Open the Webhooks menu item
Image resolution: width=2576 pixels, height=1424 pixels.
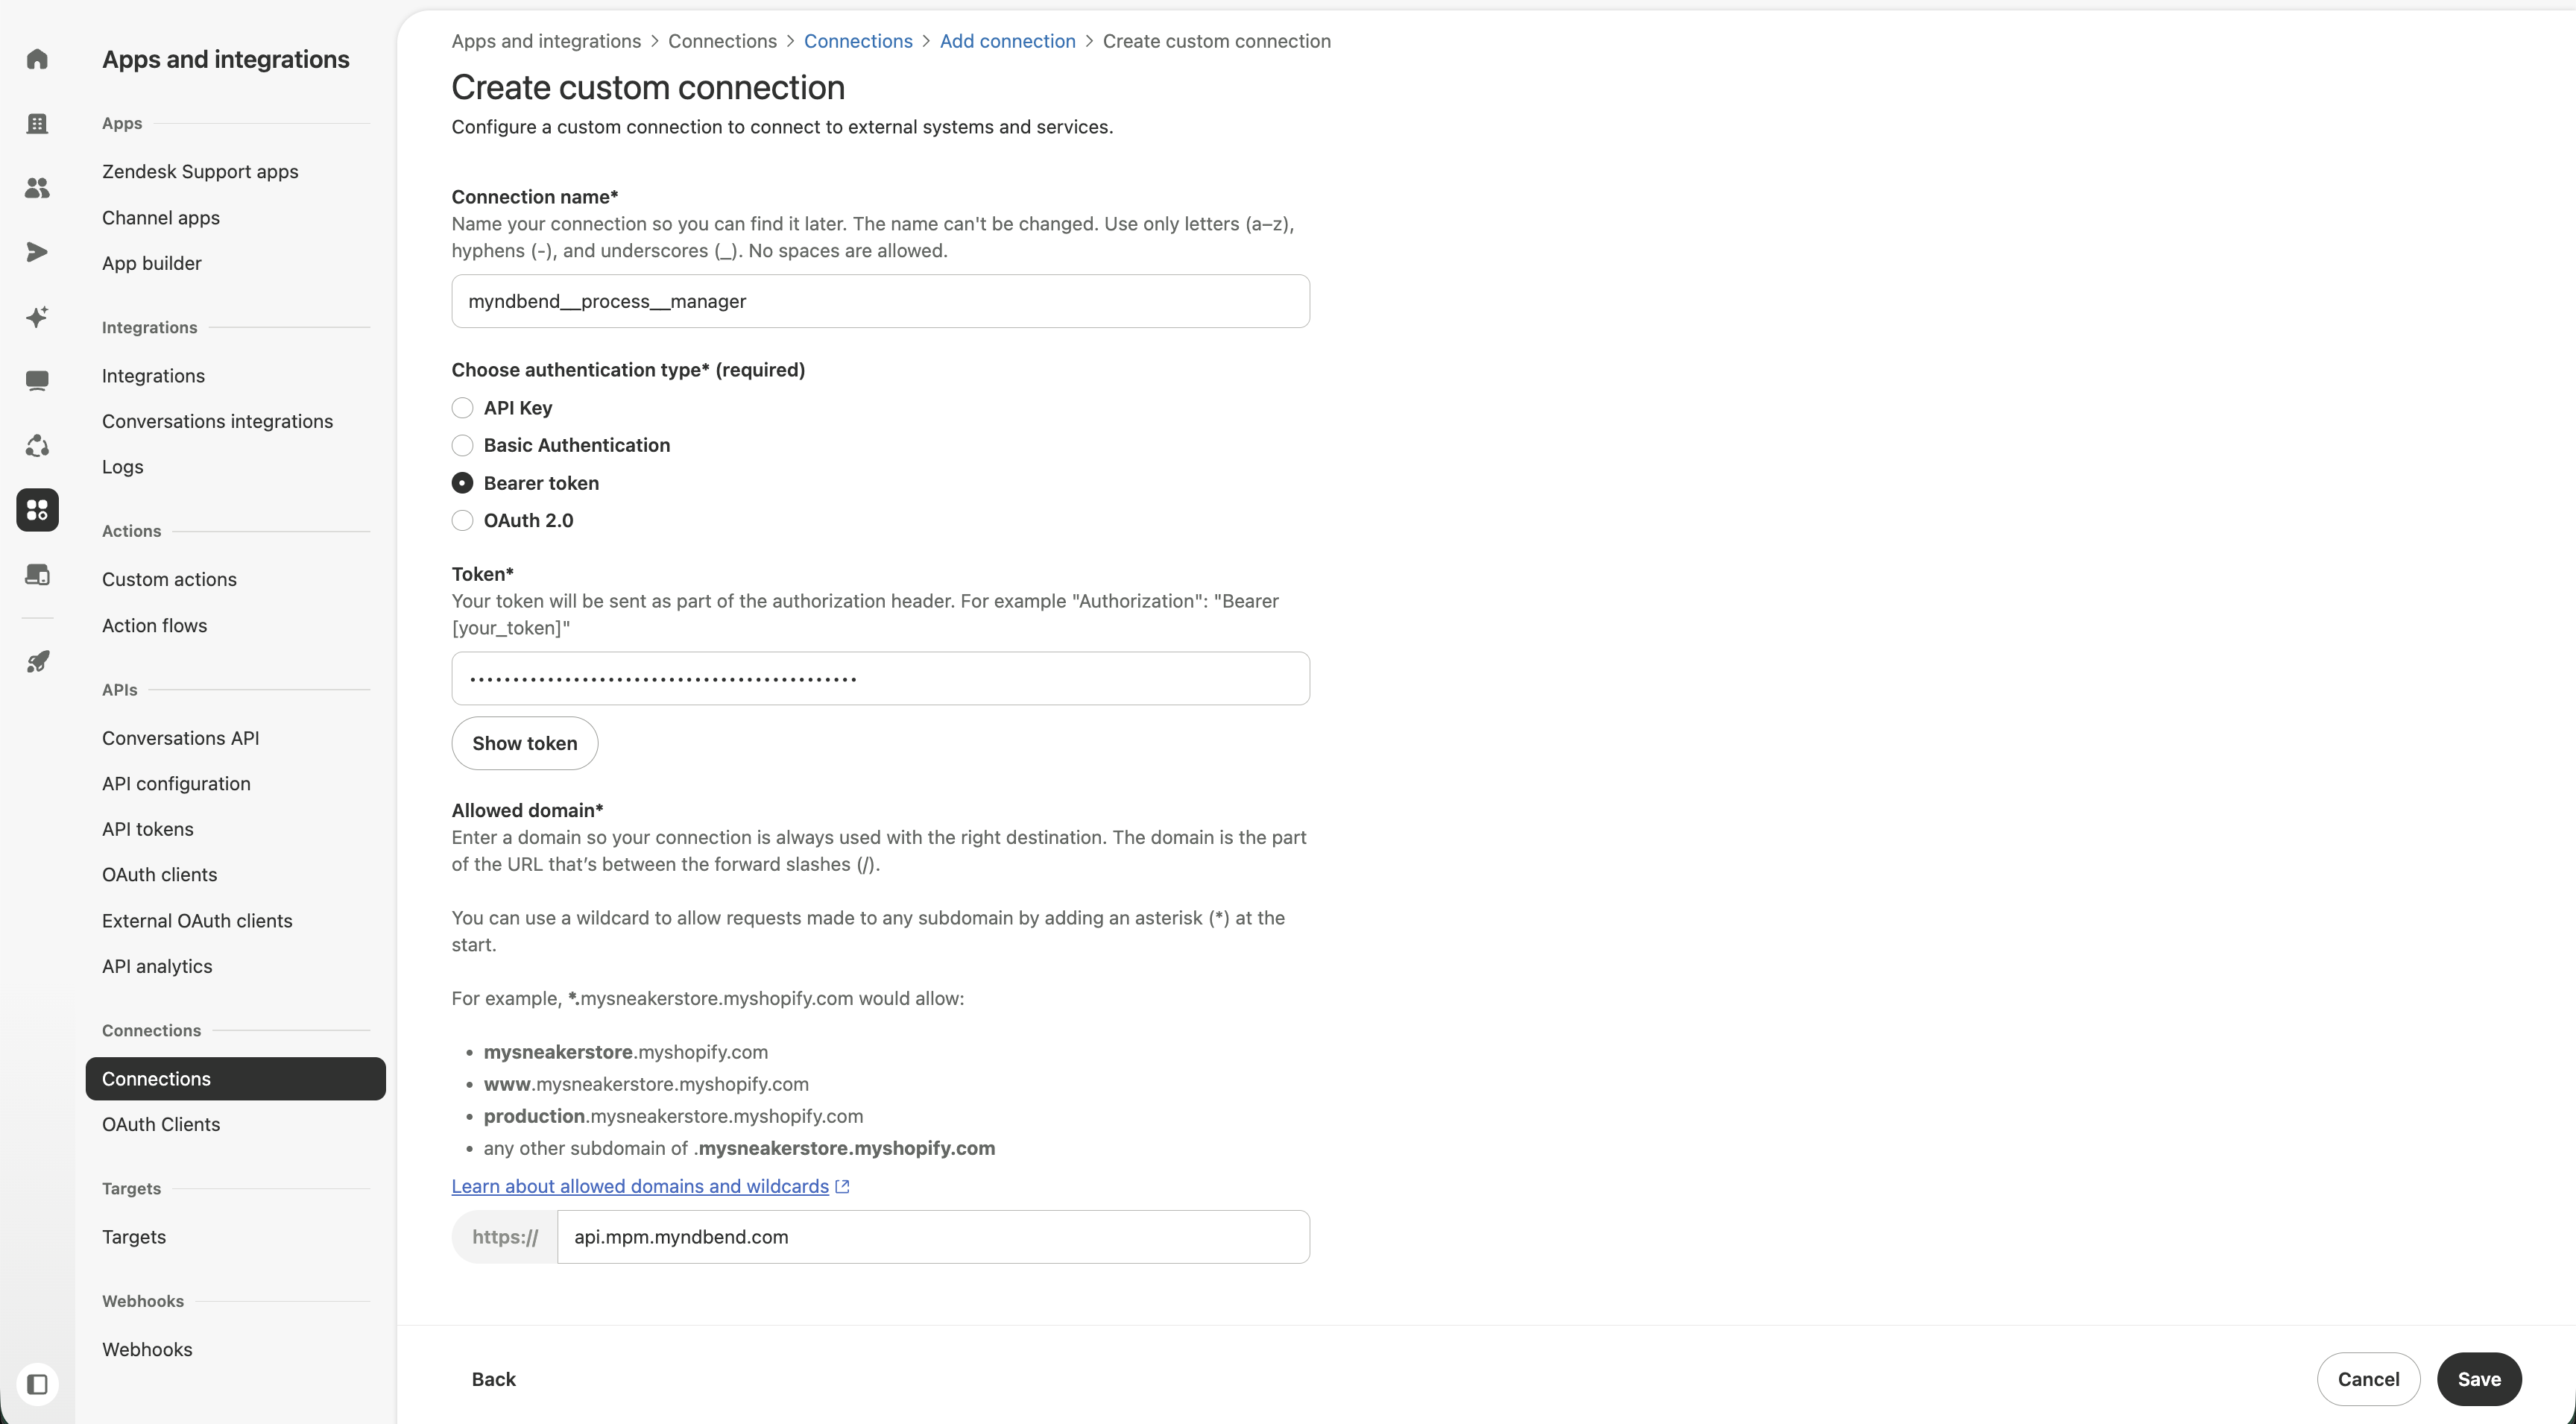click(x=147, y=1349)
